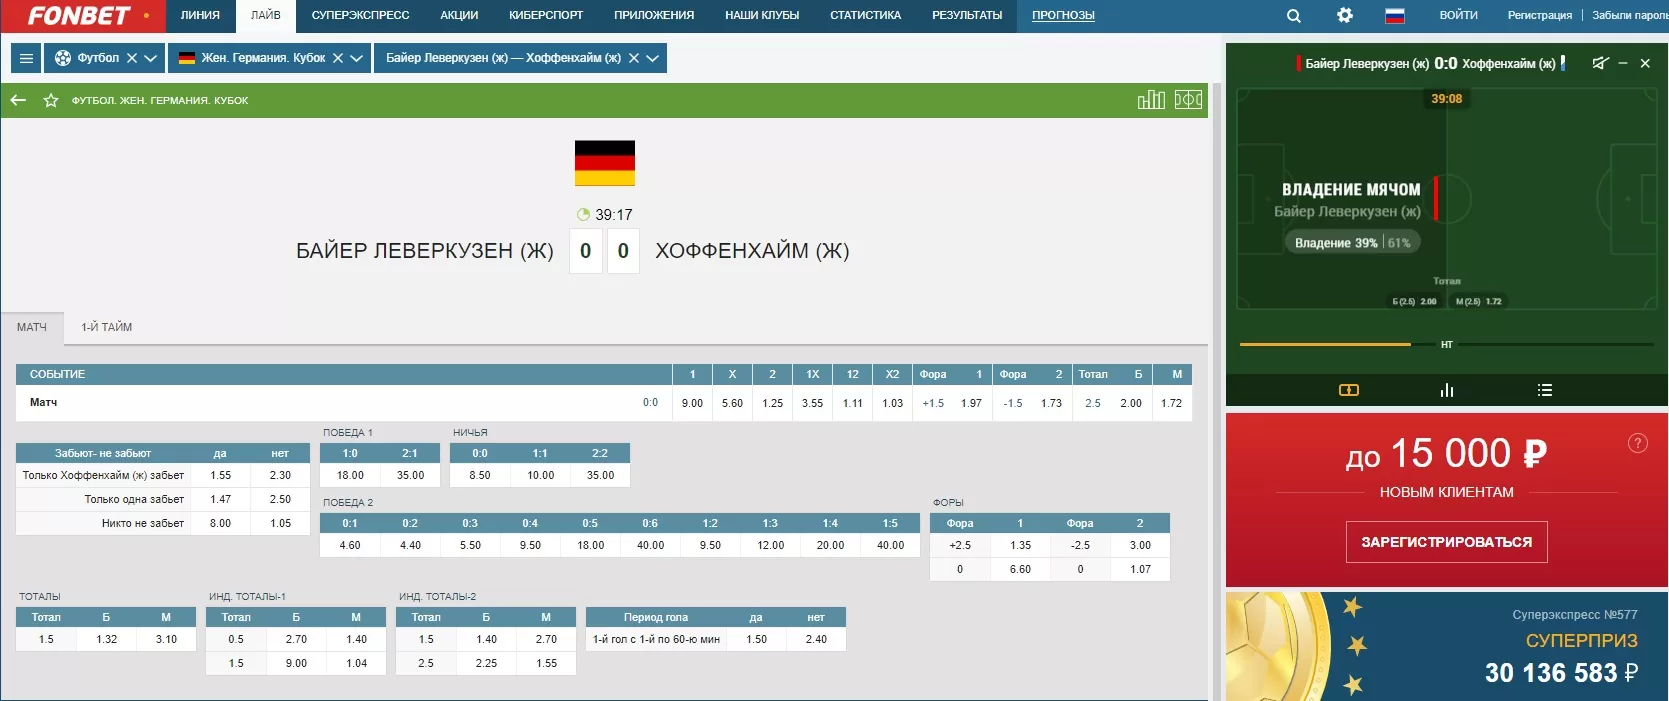Switch to the 1-Й ТАЙМ tab
Screen dimensions: 1669x701
106,327
